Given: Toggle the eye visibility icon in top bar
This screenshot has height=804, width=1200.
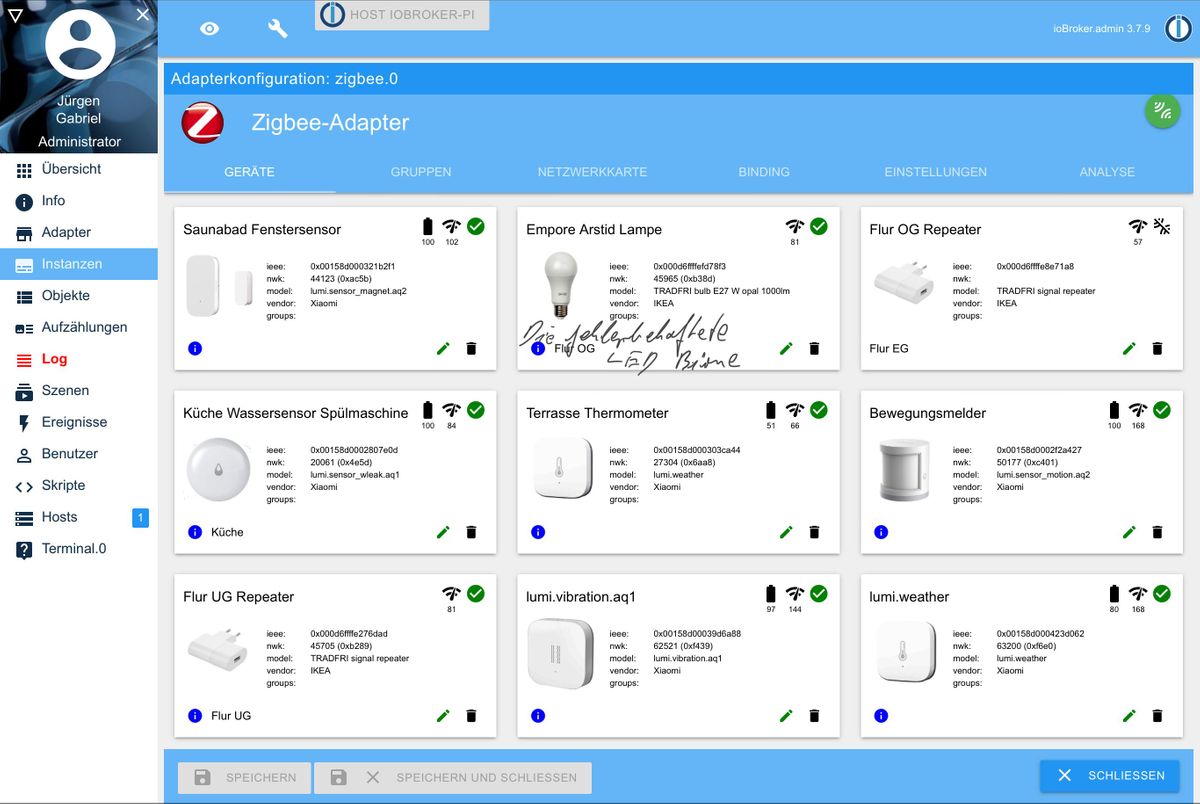Looking at the screenshot, I should [209, 29].
